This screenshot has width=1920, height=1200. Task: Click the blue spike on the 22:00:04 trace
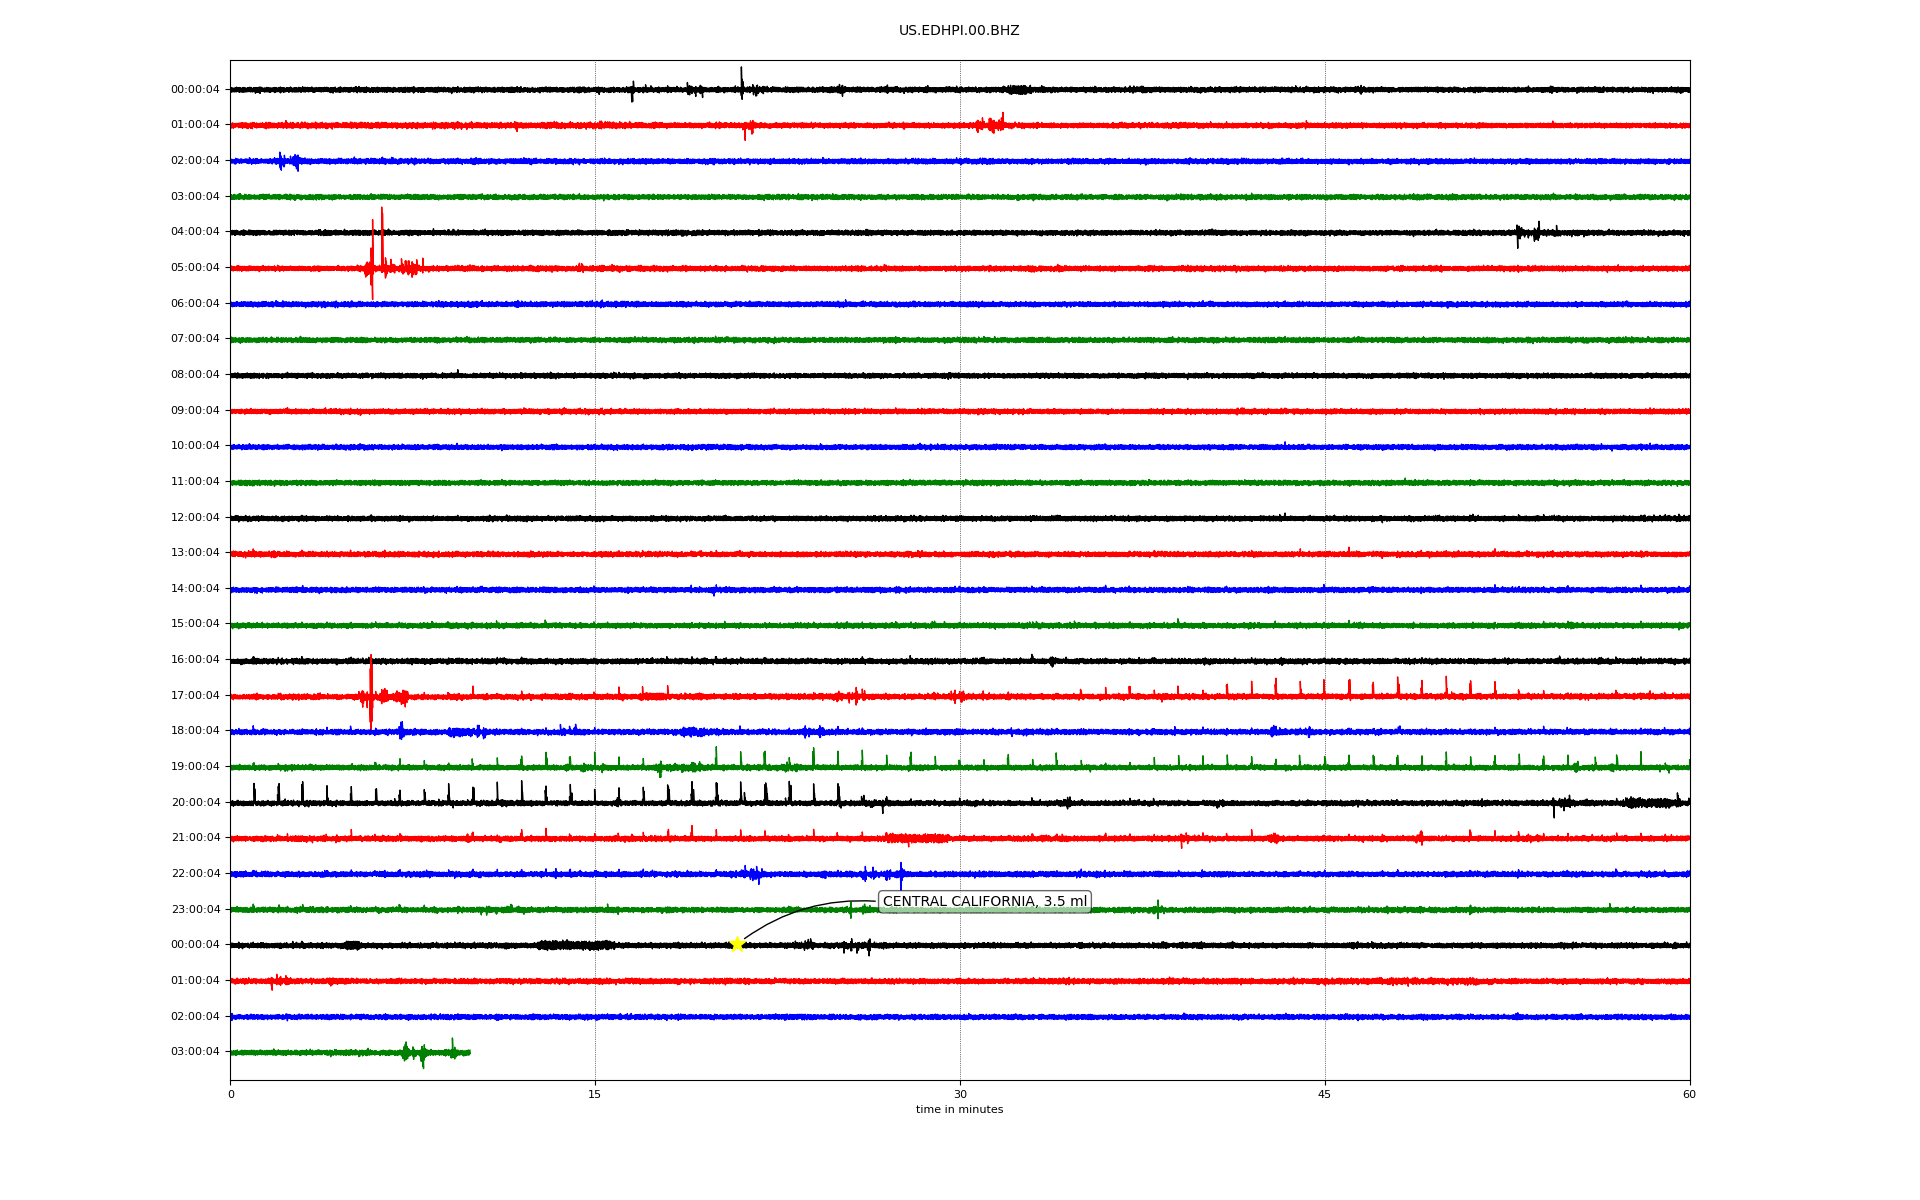coord(901,876)
